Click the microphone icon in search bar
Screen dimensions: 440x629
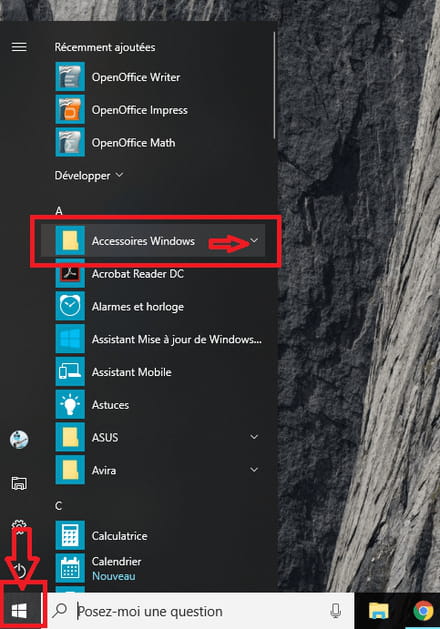point(335,611)
